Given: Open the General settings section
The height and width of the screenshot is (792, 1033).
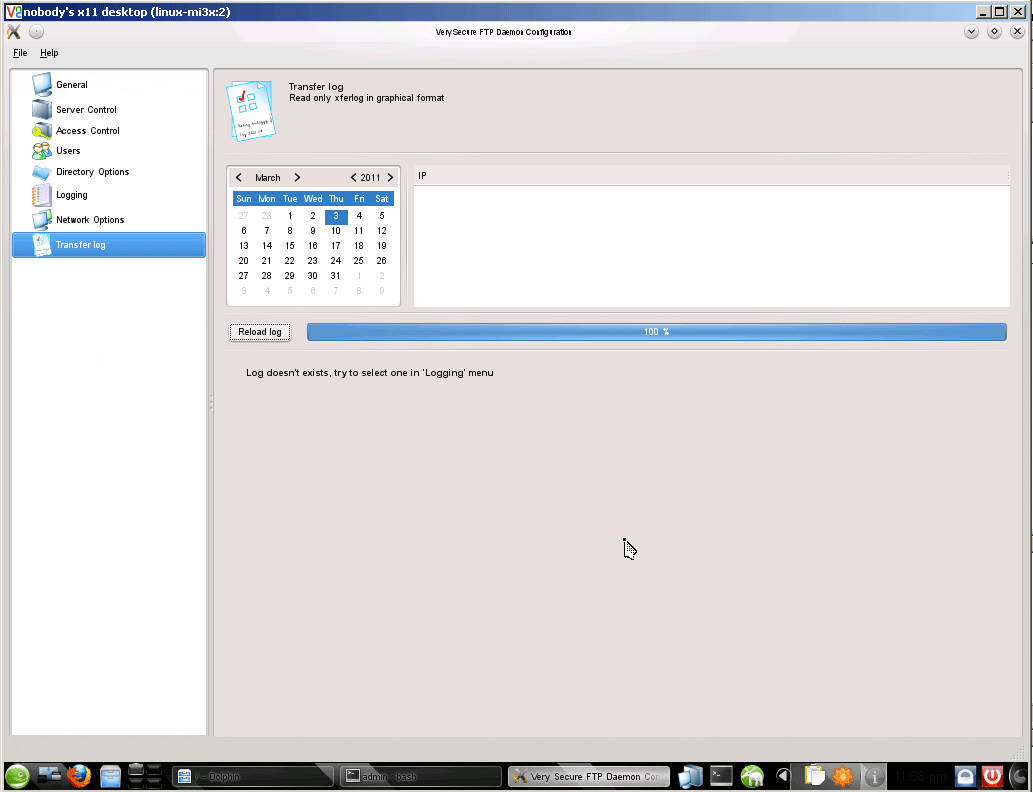Looking at the screenshot, I should [x=109, y=84].
